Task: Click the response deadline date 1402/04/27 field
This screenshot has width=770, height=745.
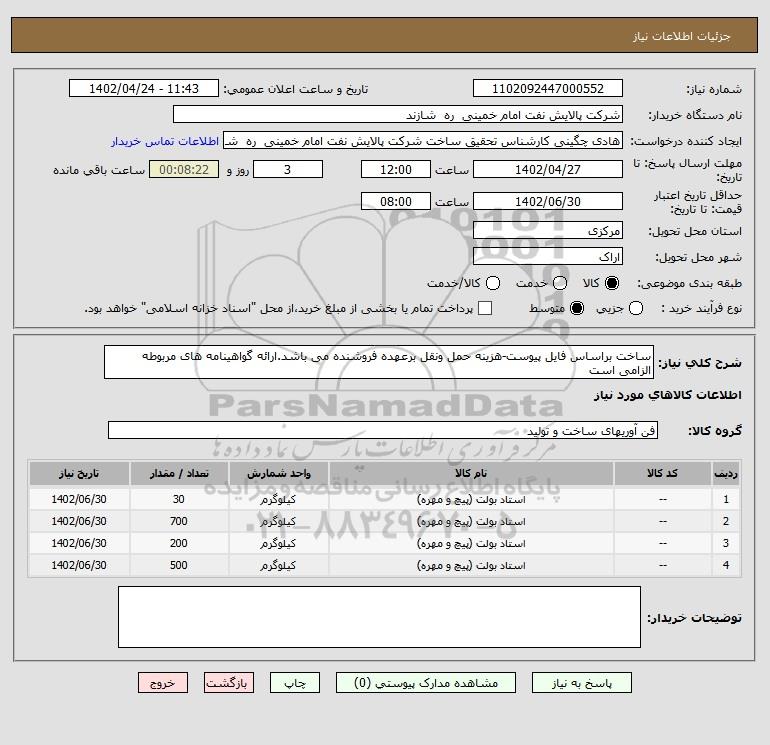Action: pyautogui.click(x=548, y=169)
